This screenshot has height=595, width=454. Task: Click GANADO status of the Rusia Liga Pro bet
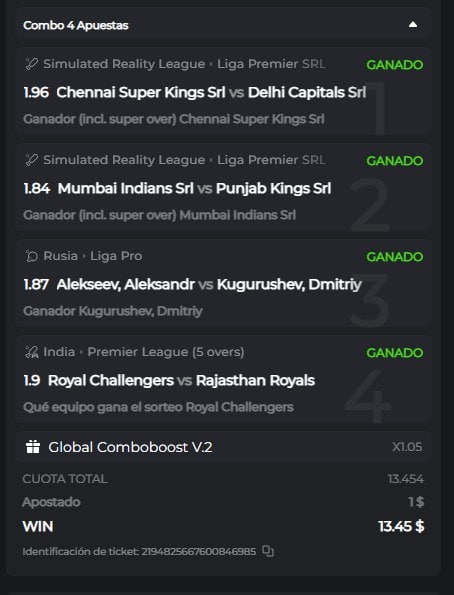click(x=394, y=257)
